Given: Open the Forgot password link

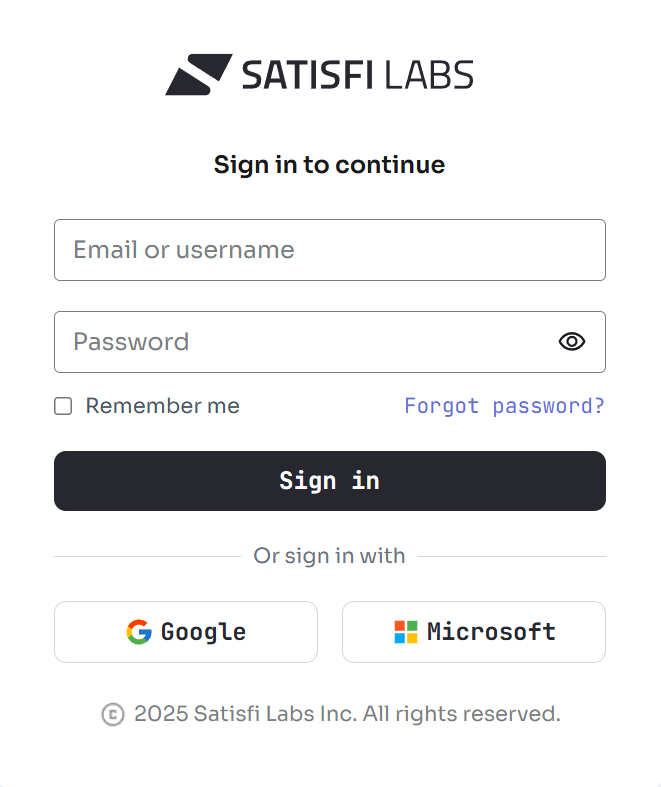Looking at the screenshot, I should [x=504, y=406].
